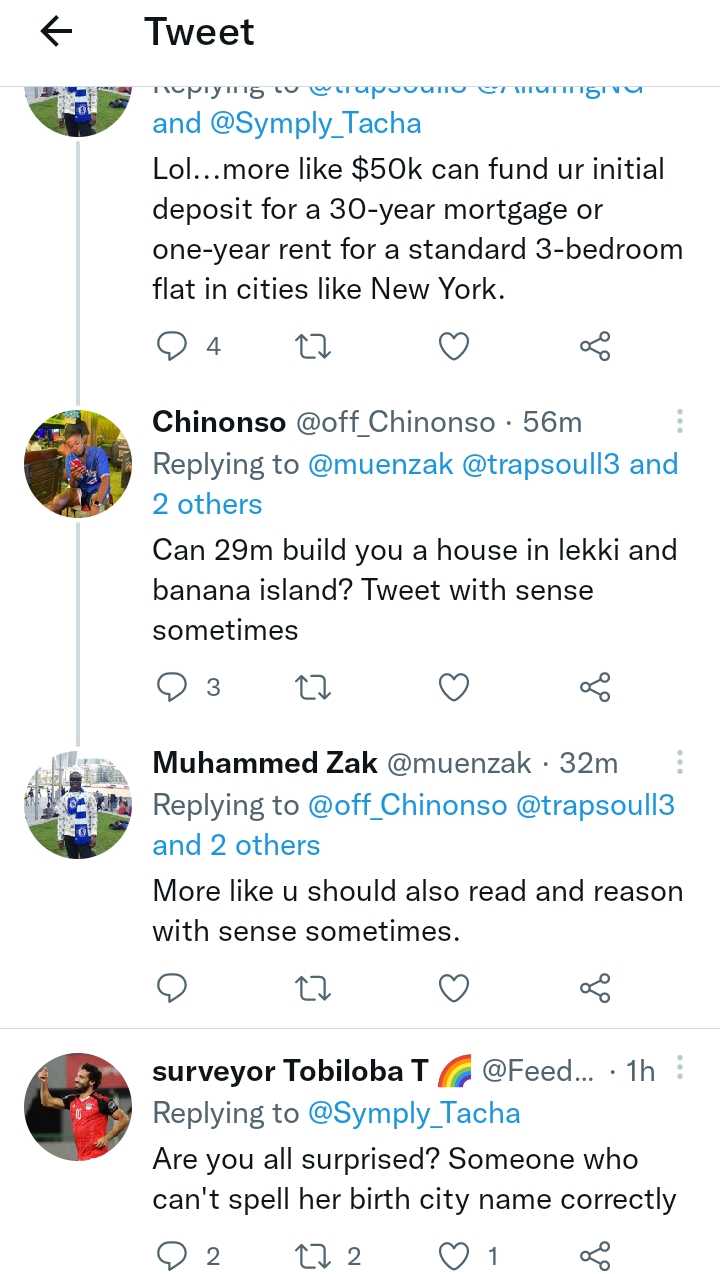Like Muhammed Zak's 32m tweet
This screenshot has width=720, height=1274.
click(454, 988)
